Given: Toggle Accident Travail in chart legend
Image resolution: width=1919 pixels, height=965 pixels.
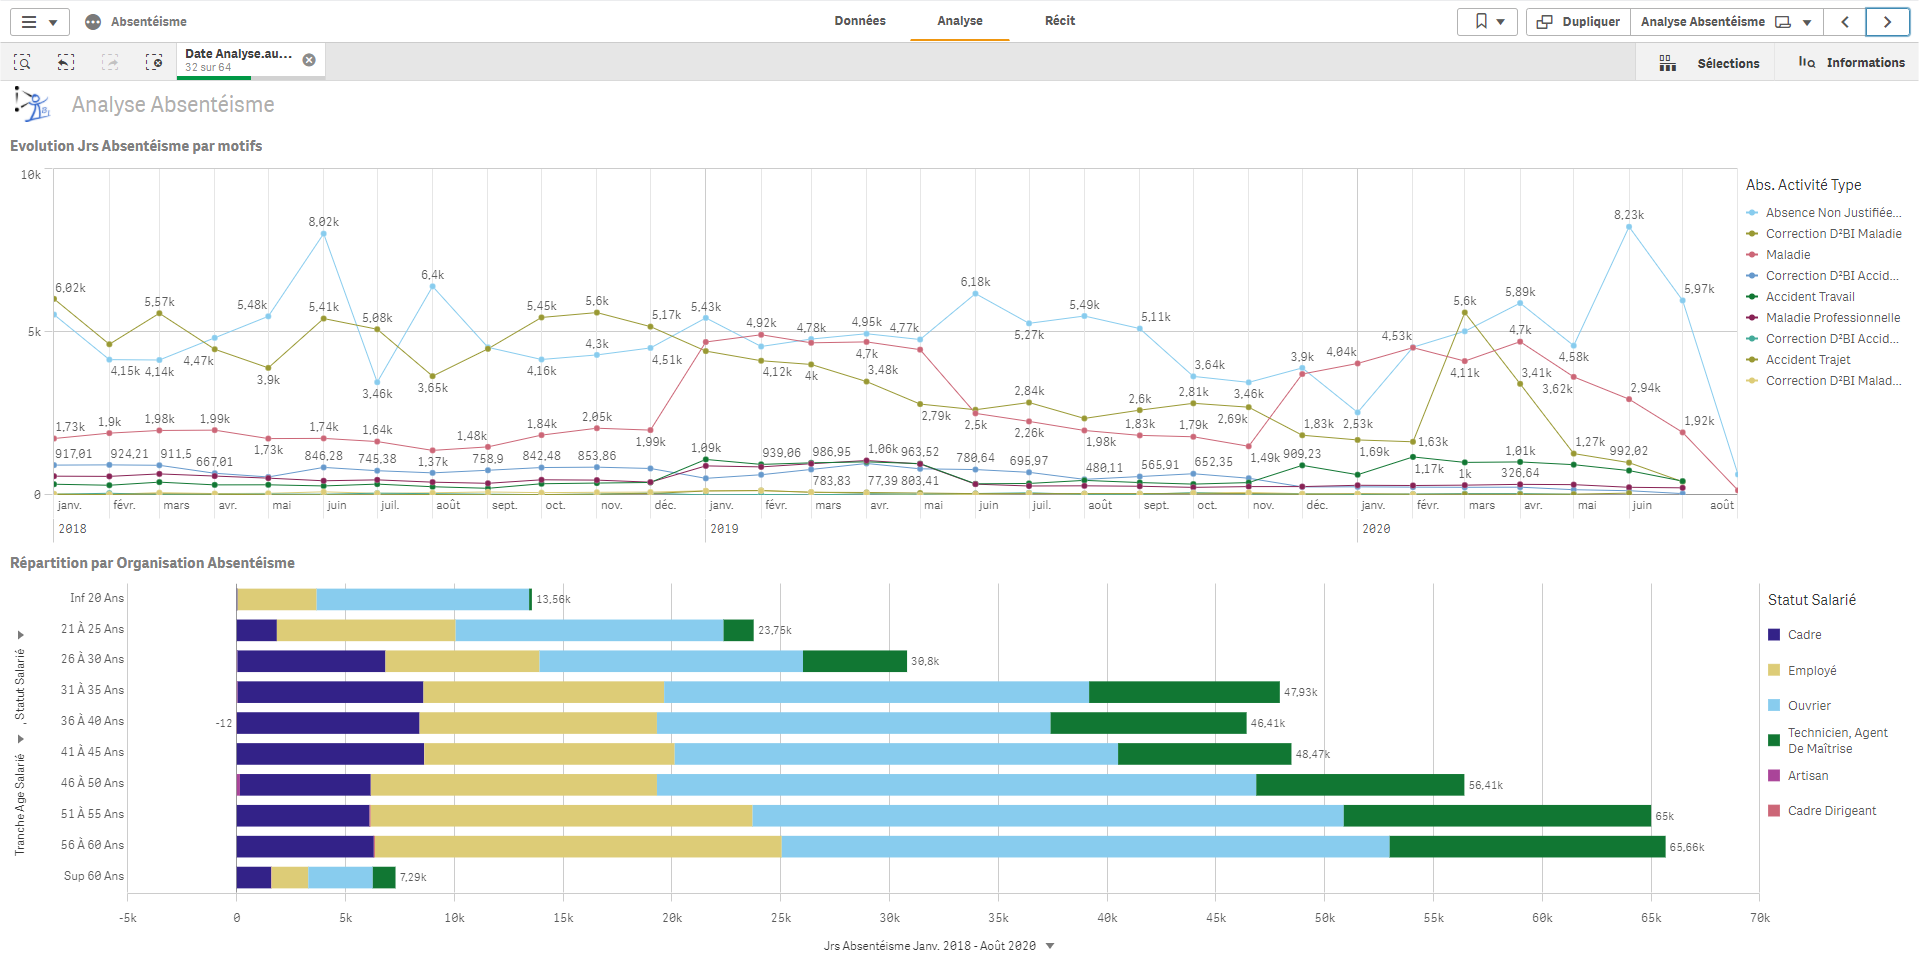Looking at the screenshot, I should (1809, 297).
